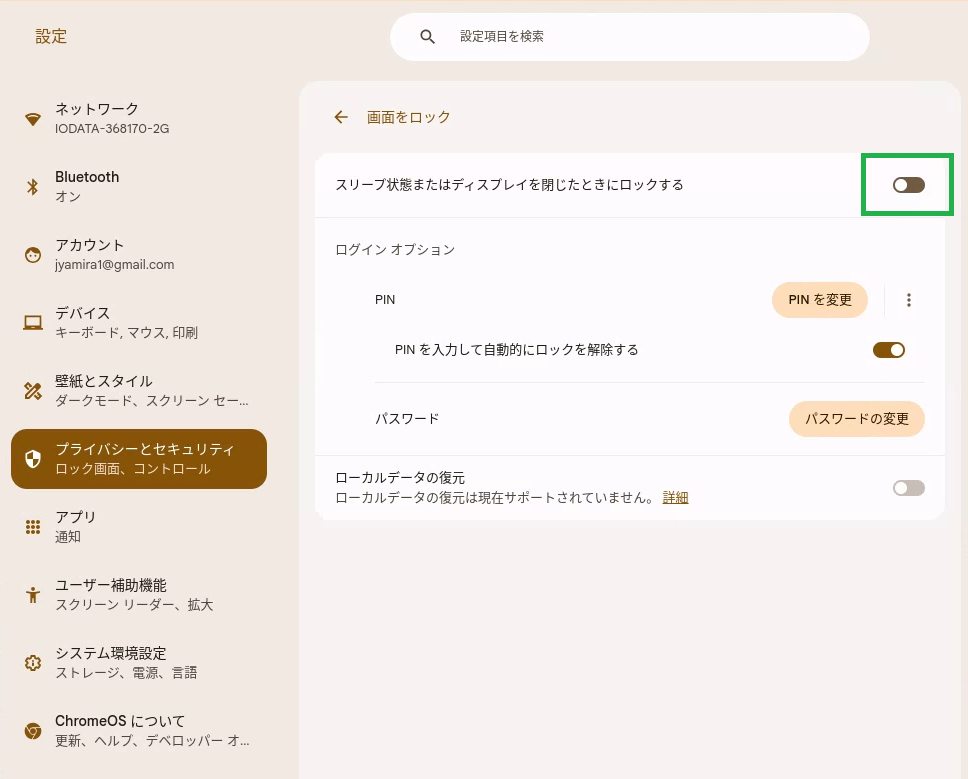Click the laptop device icon
968x779 pixels.
point(33,322)
